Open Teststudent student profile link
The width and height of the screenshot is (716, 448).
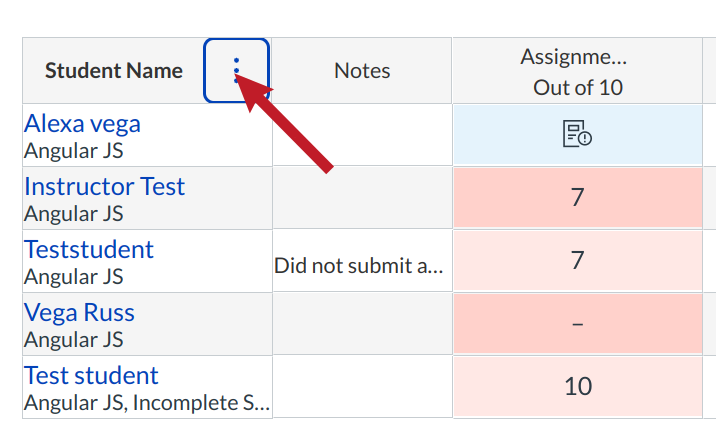coord(89,250)
